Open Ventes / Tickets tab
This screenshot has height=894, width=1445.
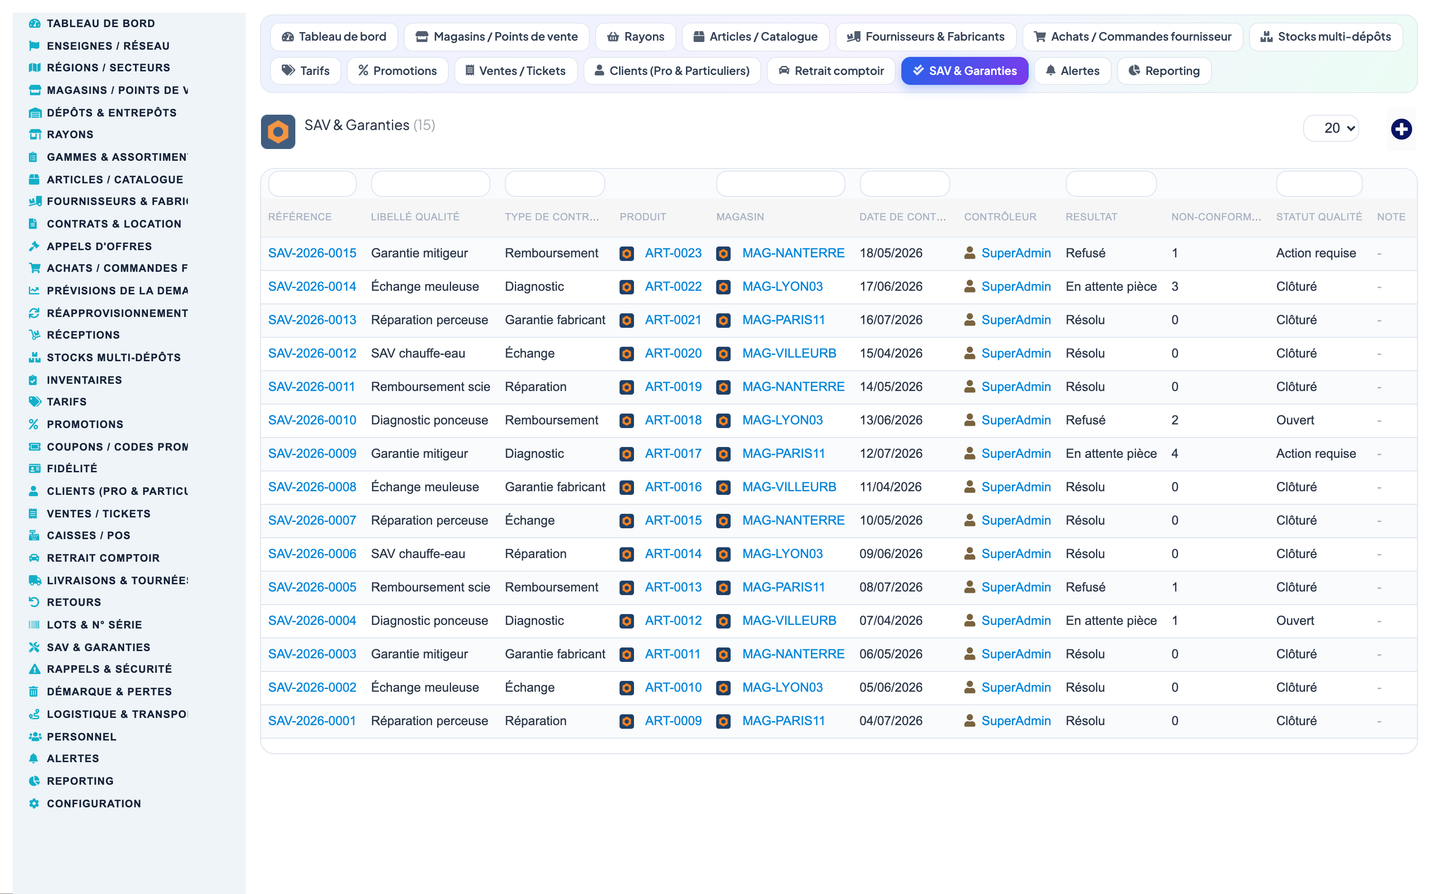click(x=516, y=71)
